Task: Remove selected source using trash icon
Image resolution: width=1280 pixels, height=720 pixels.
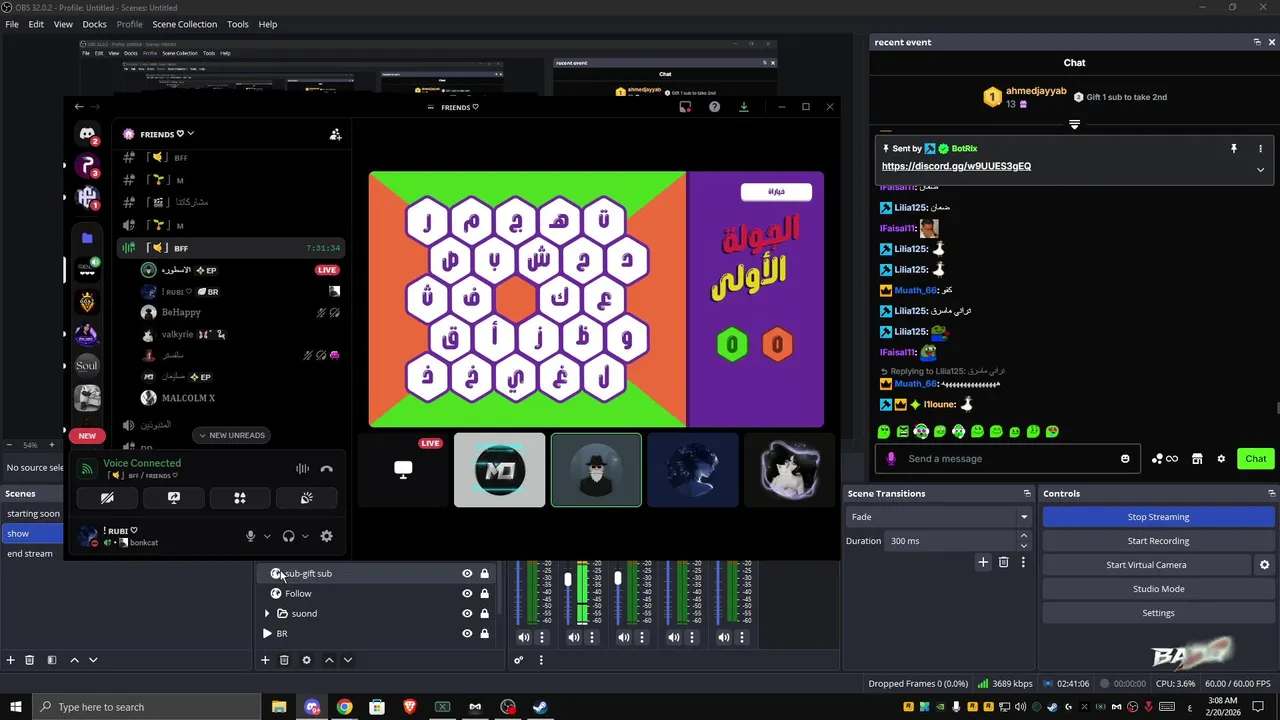Action: (284, 660)
